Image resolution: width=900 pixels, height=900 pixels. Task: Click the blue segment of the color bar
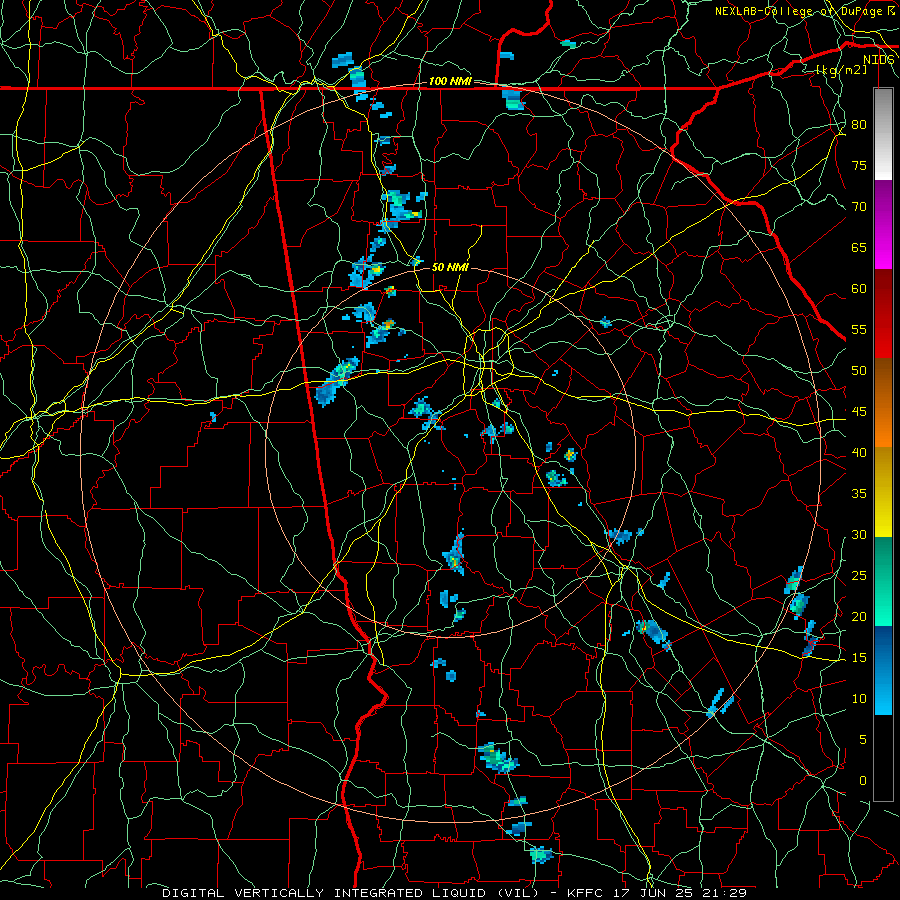[883, 670]
